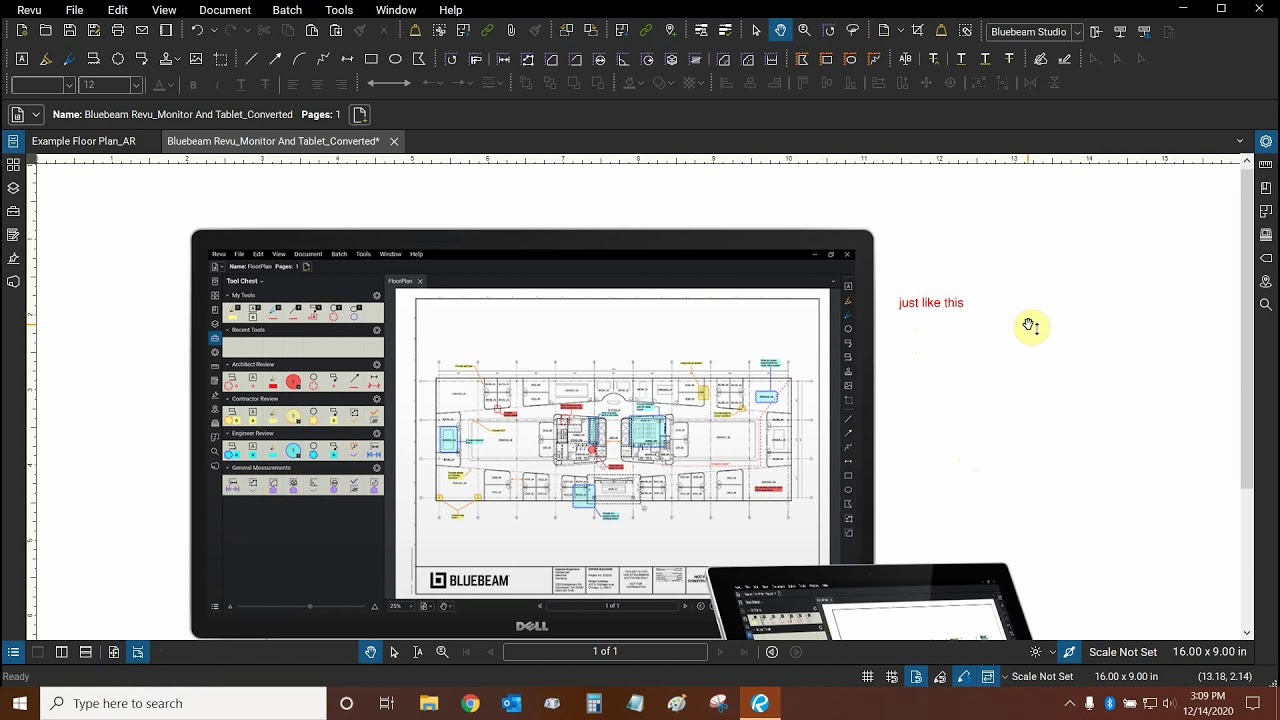Expand the Undo history dropdown arrow
This screenshot has height=720, width=1280.
tap(213, 31)
